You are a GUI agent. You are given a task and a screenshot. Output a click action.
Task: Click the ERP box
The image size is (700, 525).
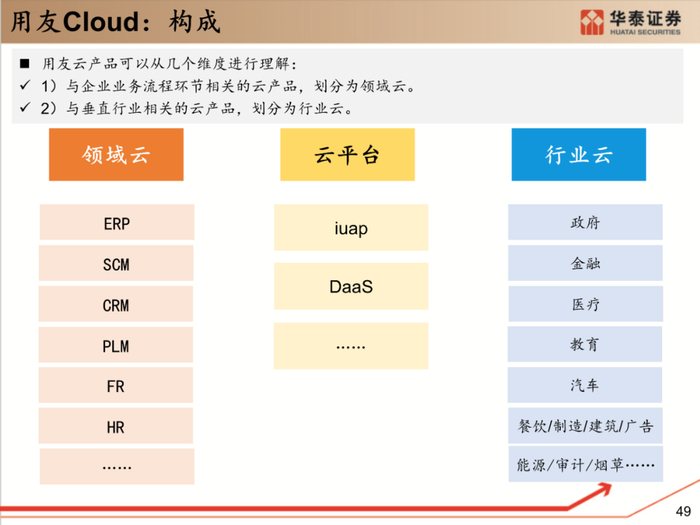pos(117,222)
